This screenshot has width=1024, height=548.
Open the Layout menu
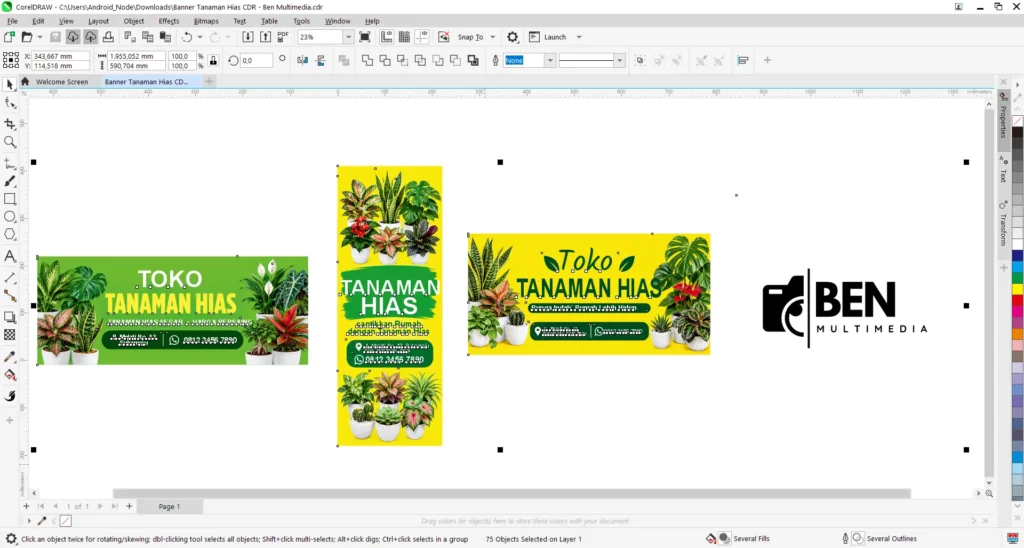(99, 21)
